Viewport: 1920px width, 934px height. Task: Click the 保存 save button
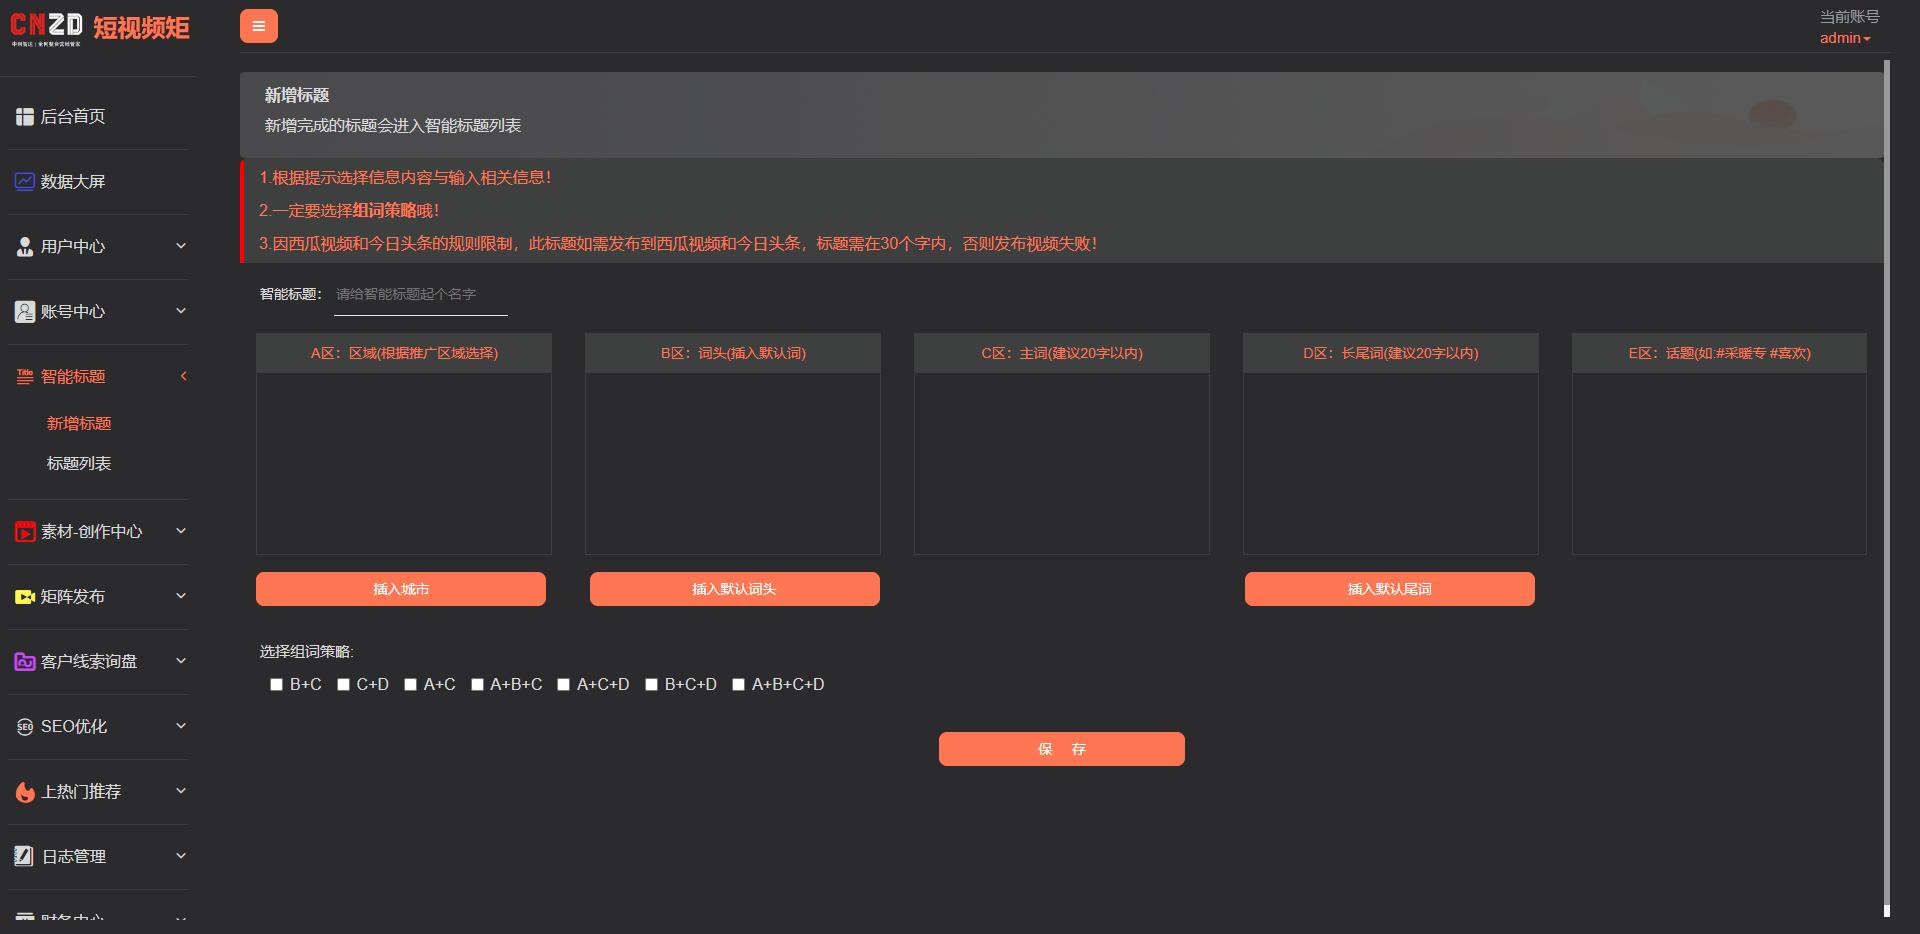click(1061, 749)
